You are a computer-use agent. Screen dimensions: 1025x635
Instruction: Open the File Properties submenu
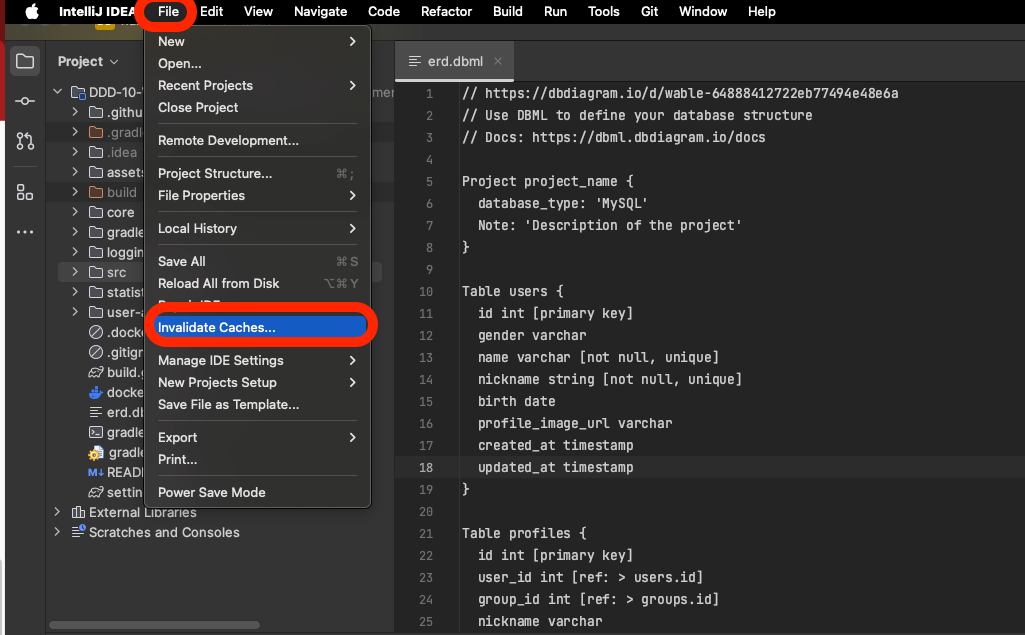coord(258,196)
